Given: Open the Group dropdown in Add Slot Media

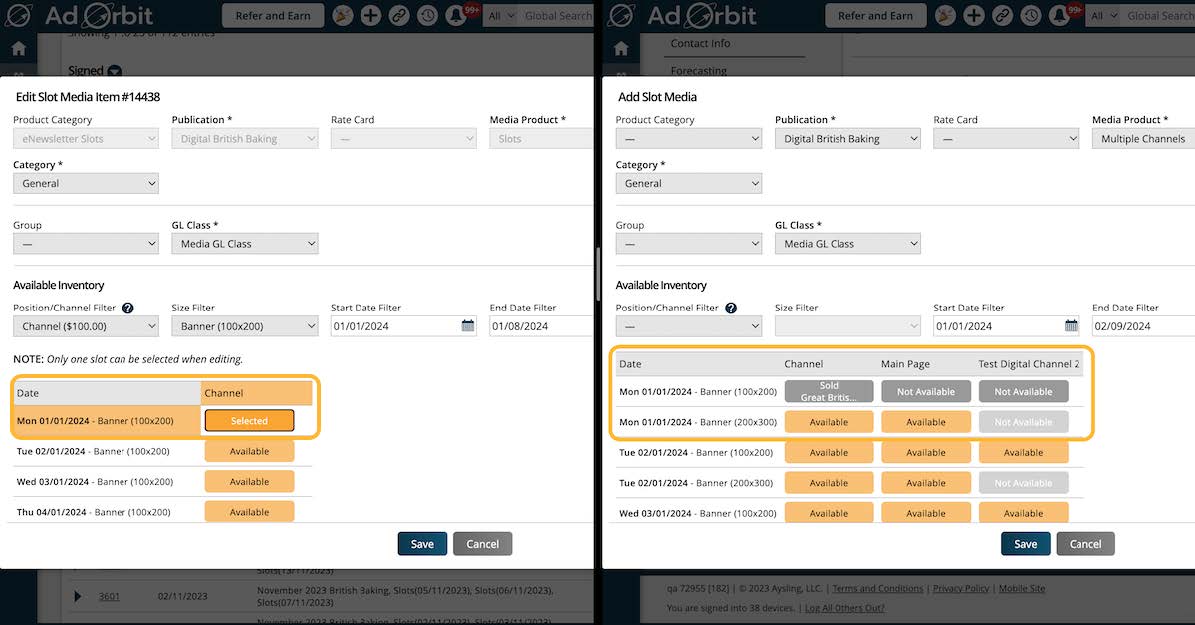Looking at the screenshot, I should [x=689, y=244].
